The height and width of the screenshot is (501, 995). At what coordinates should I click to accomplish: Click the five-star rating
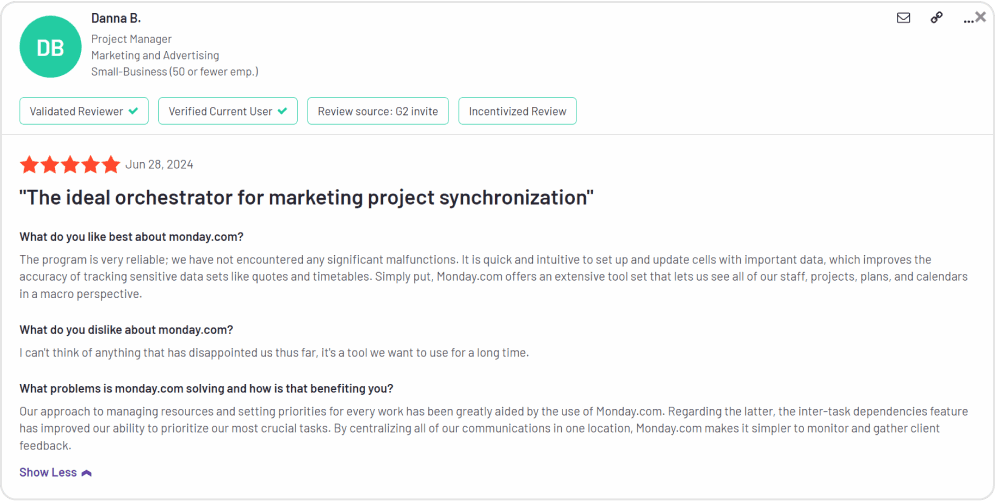click(x=70, y=165)
